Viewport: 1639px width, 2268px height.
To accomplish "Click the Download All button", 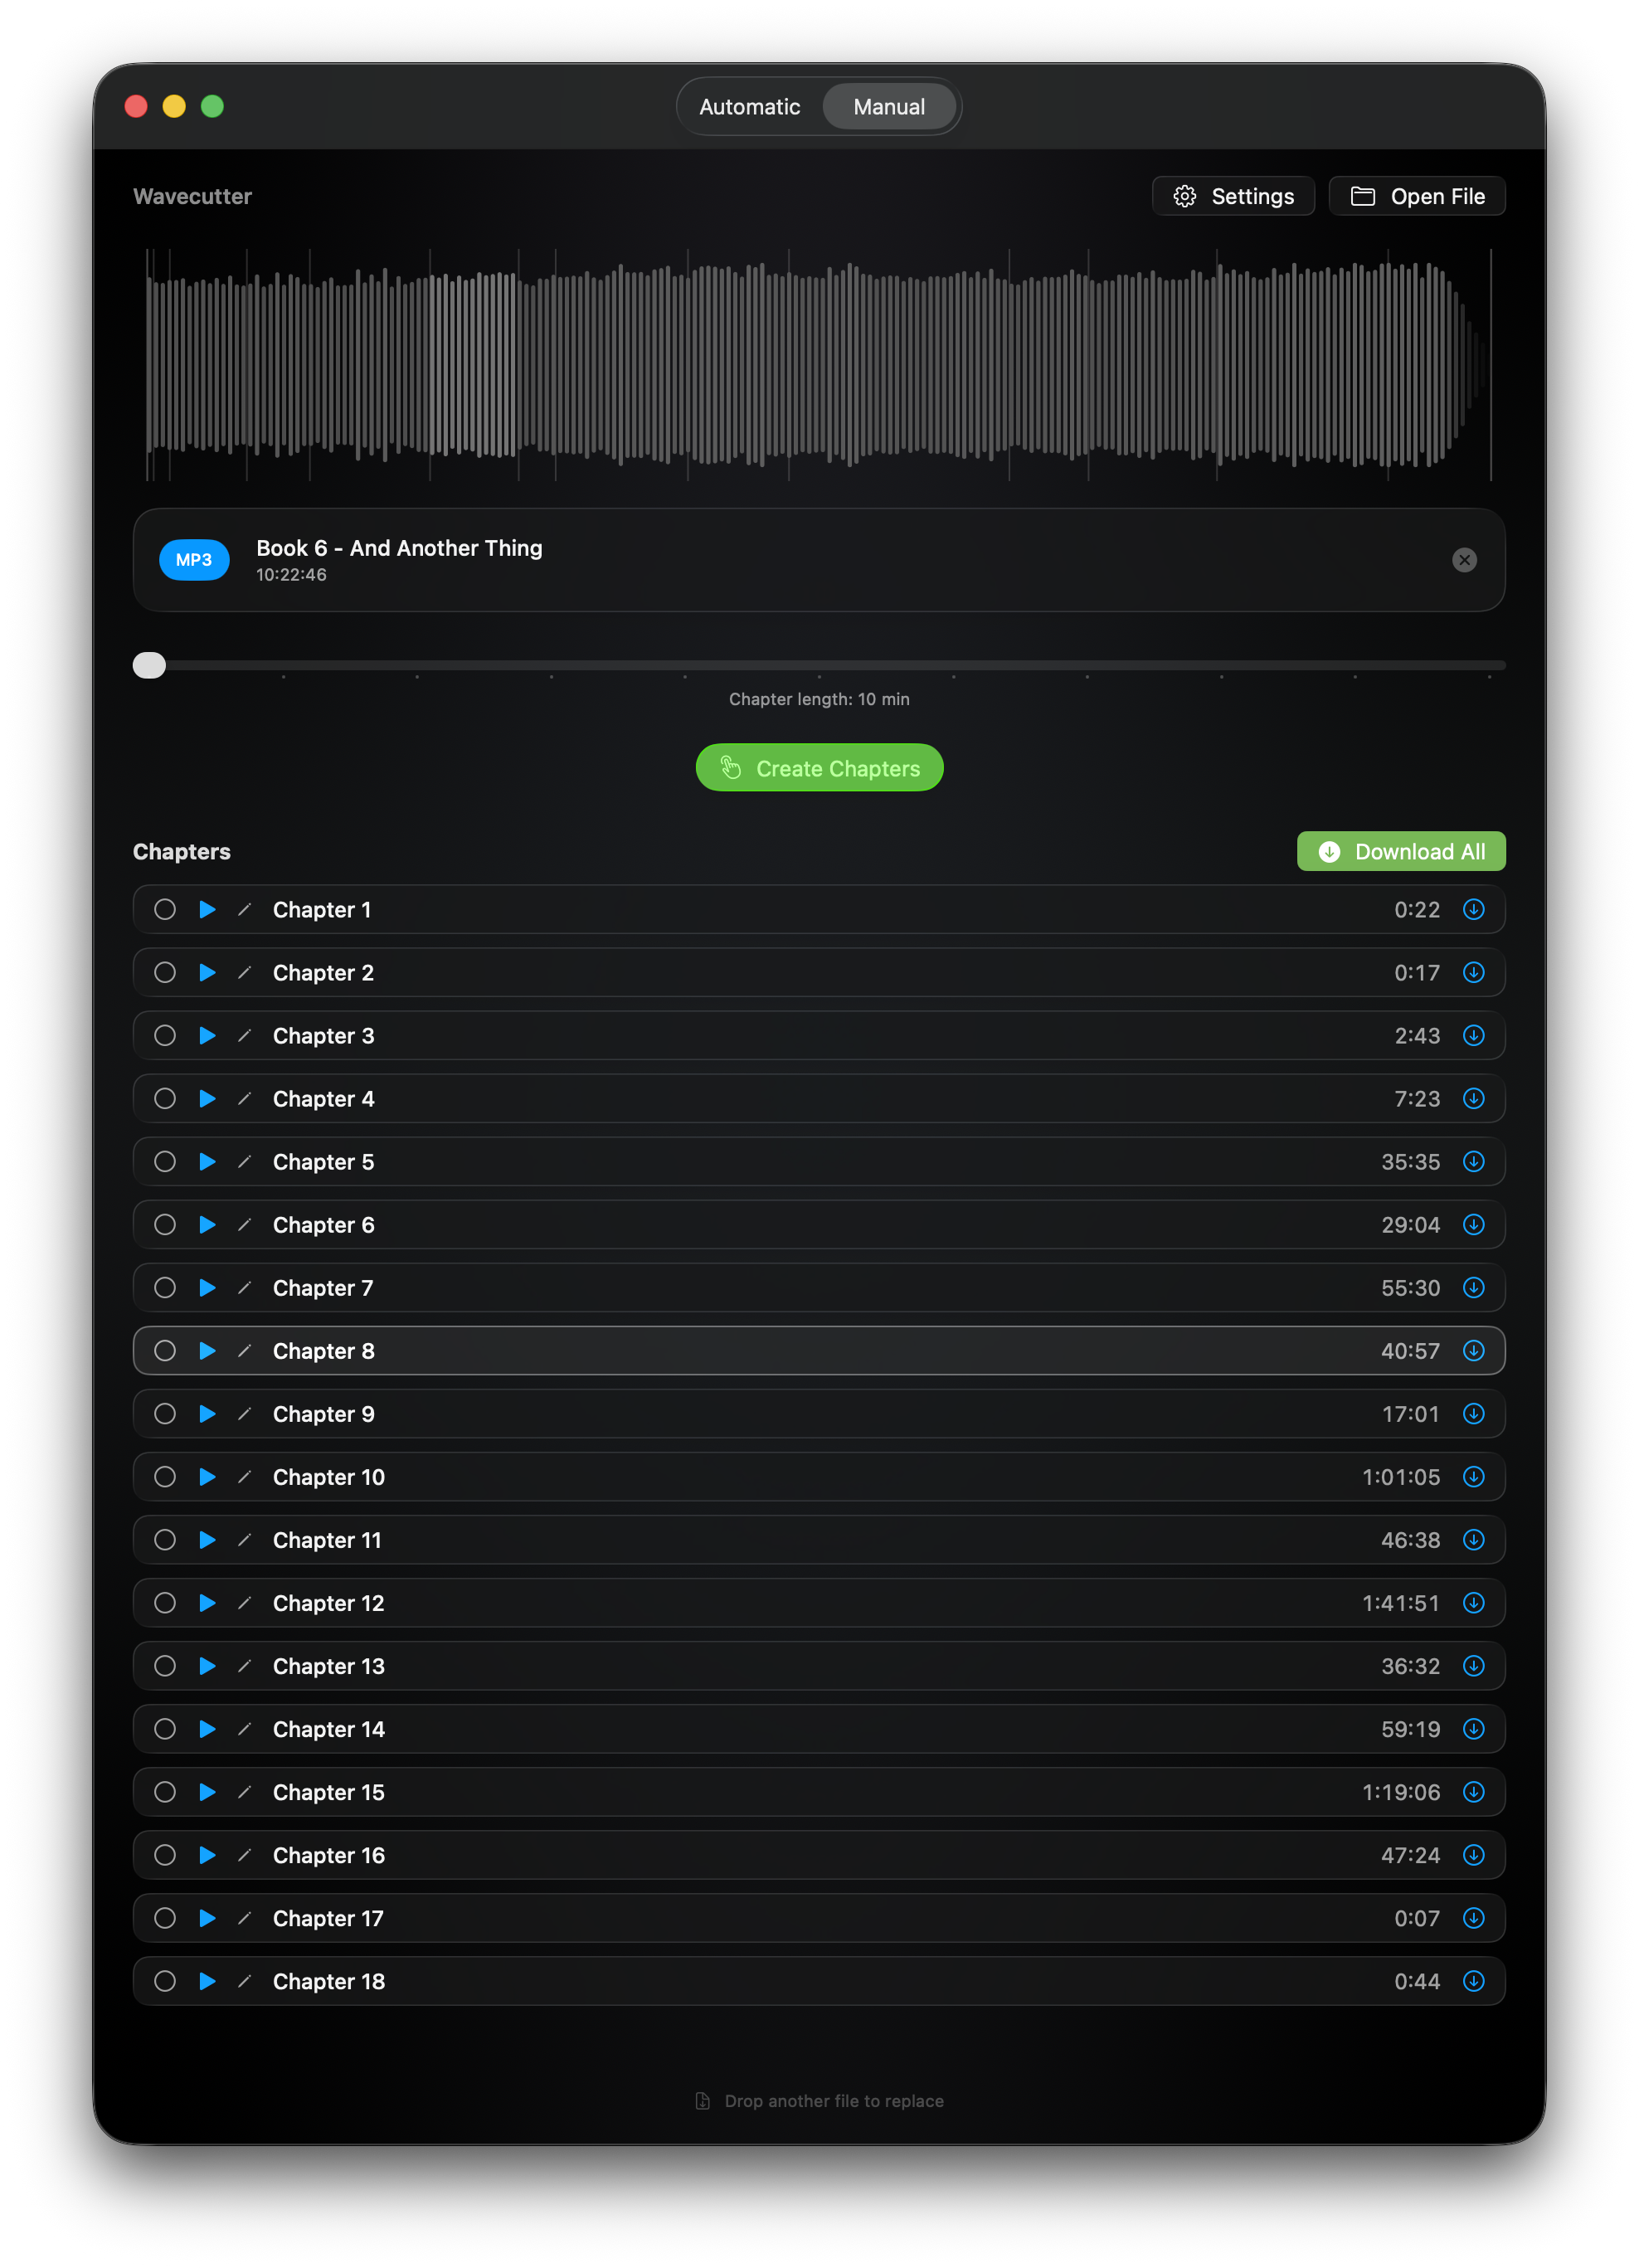I will (1400, 851).
